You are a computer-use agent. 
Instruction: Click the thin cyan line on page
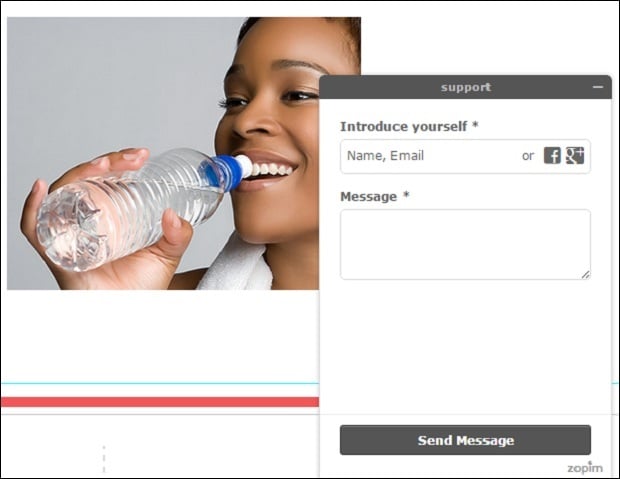(x=160, y=383)
